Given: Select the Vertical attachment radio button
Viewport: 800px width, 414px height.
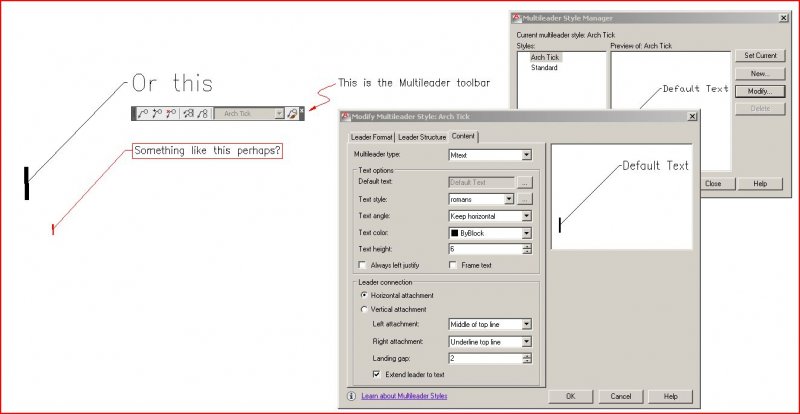Looking at the screenshot, I should point(364,309).
